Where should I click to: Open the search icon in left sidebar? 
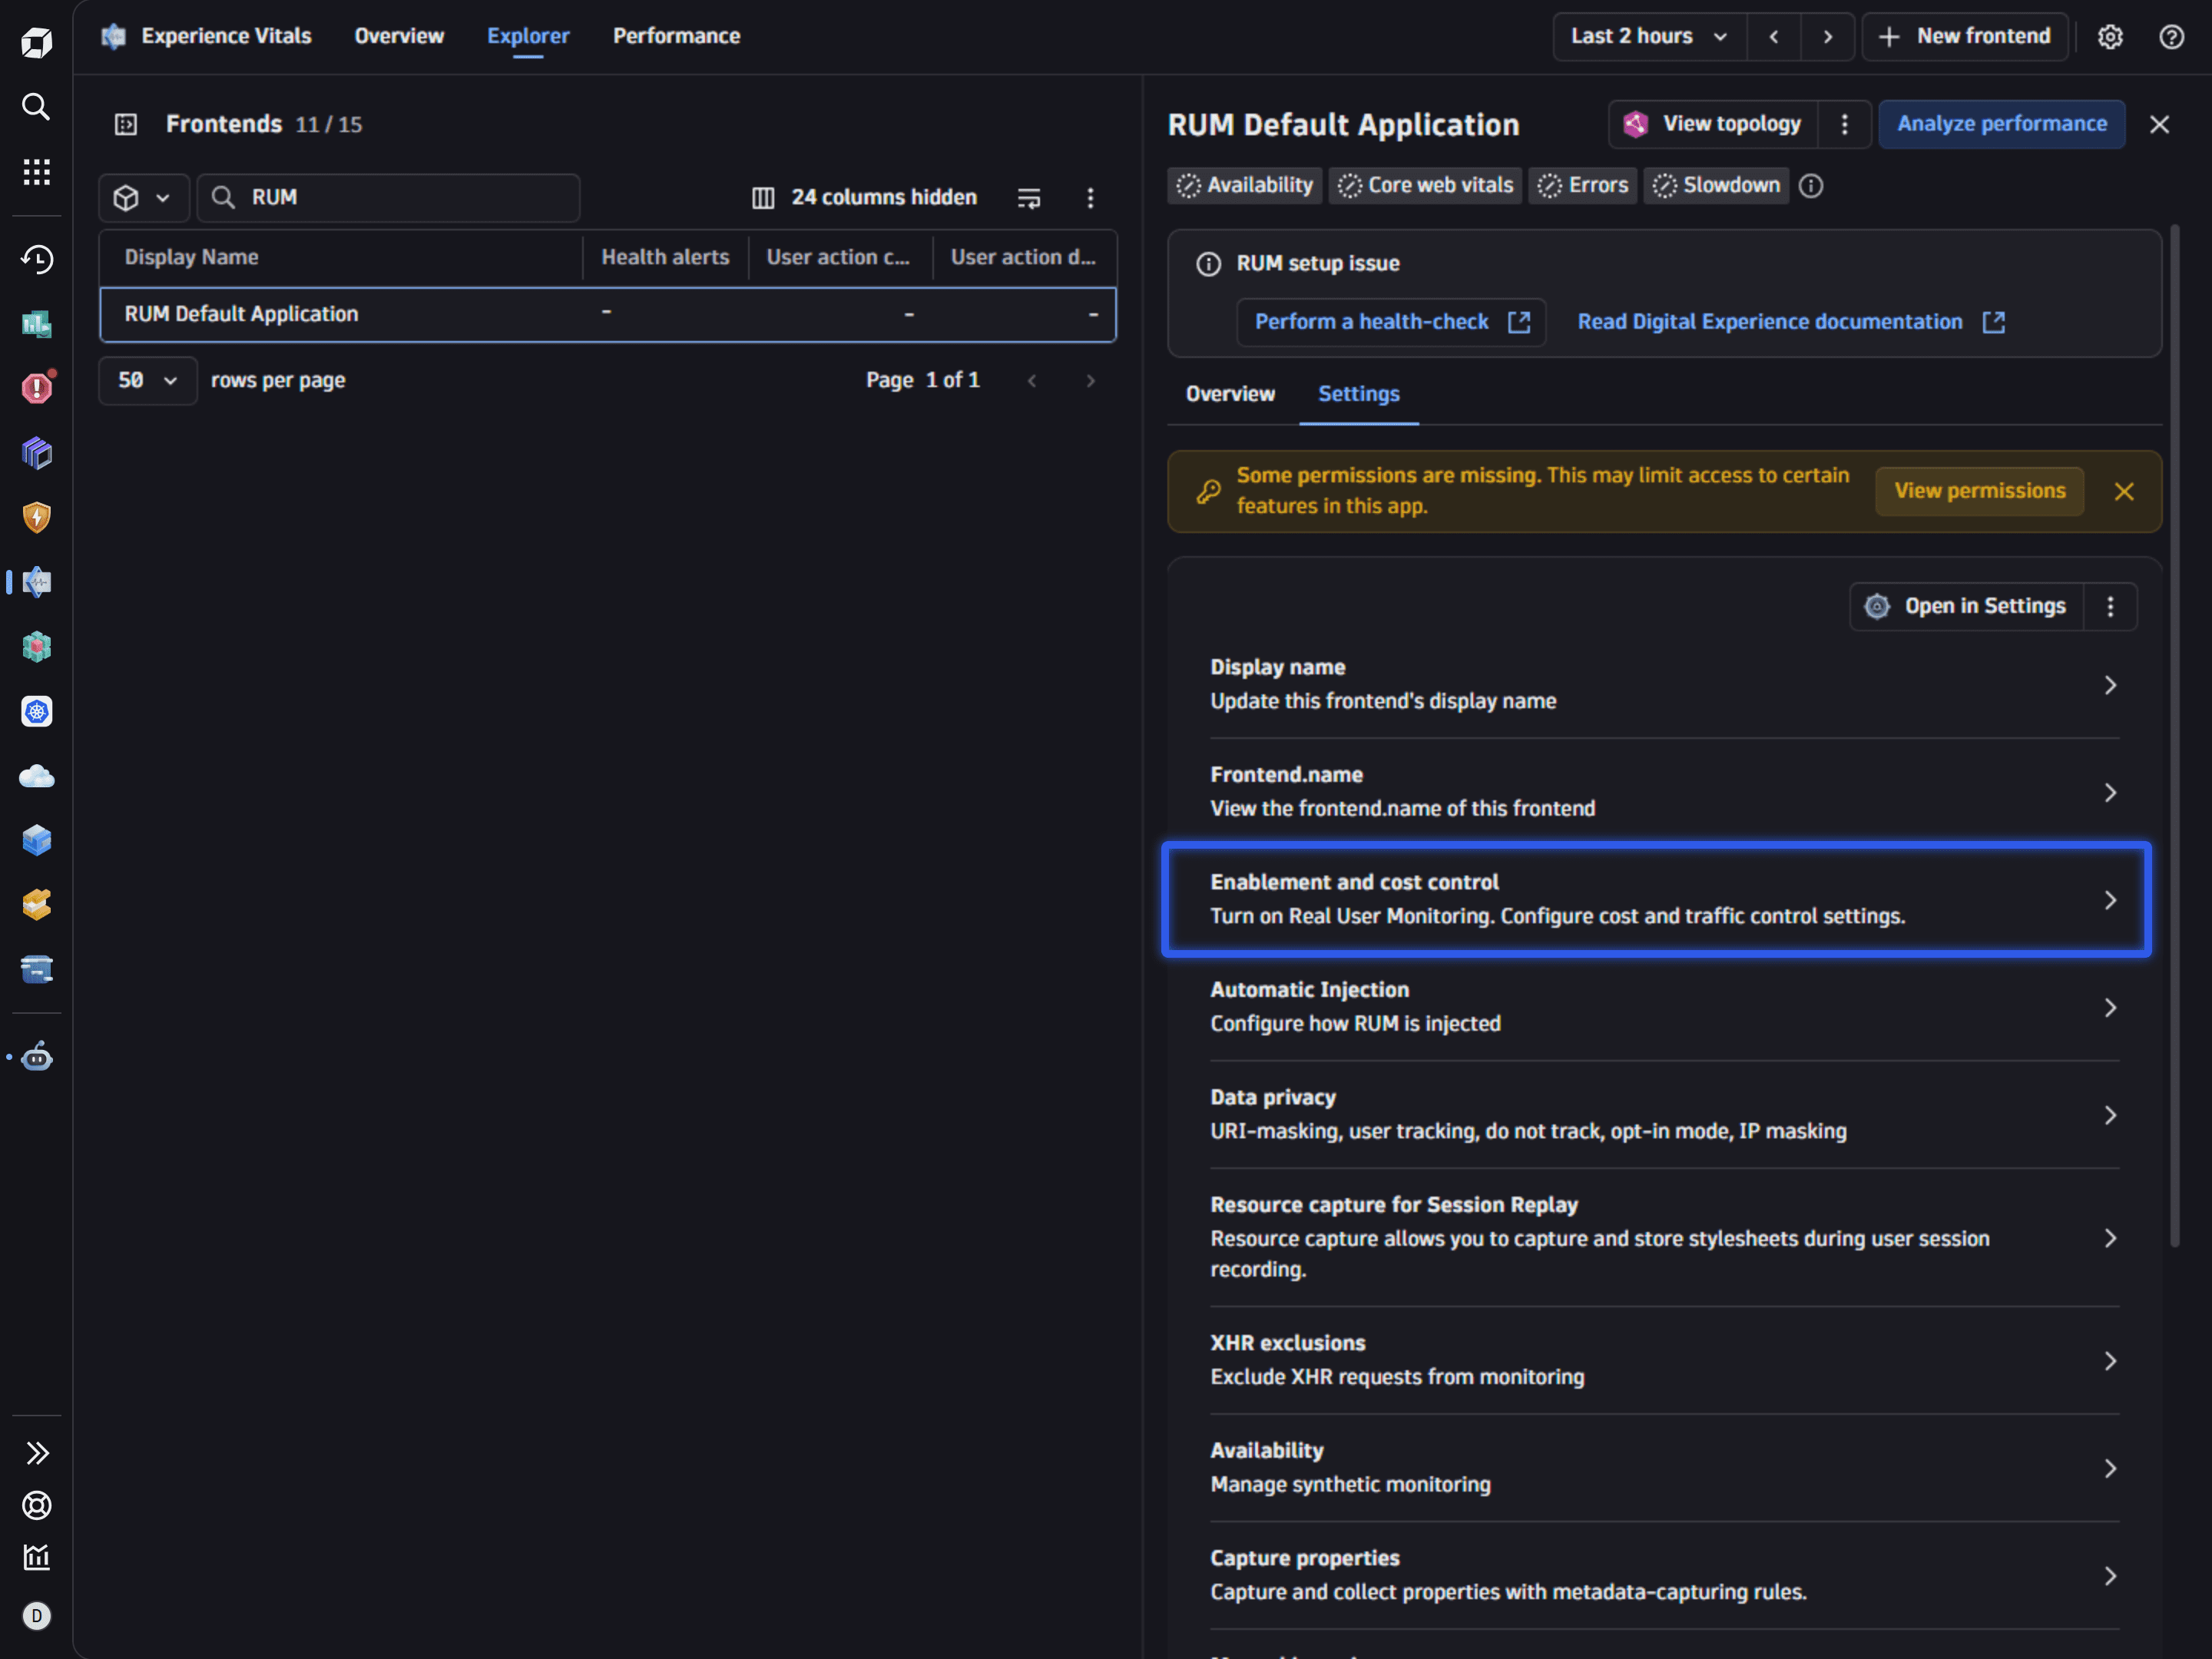point(36,106)
